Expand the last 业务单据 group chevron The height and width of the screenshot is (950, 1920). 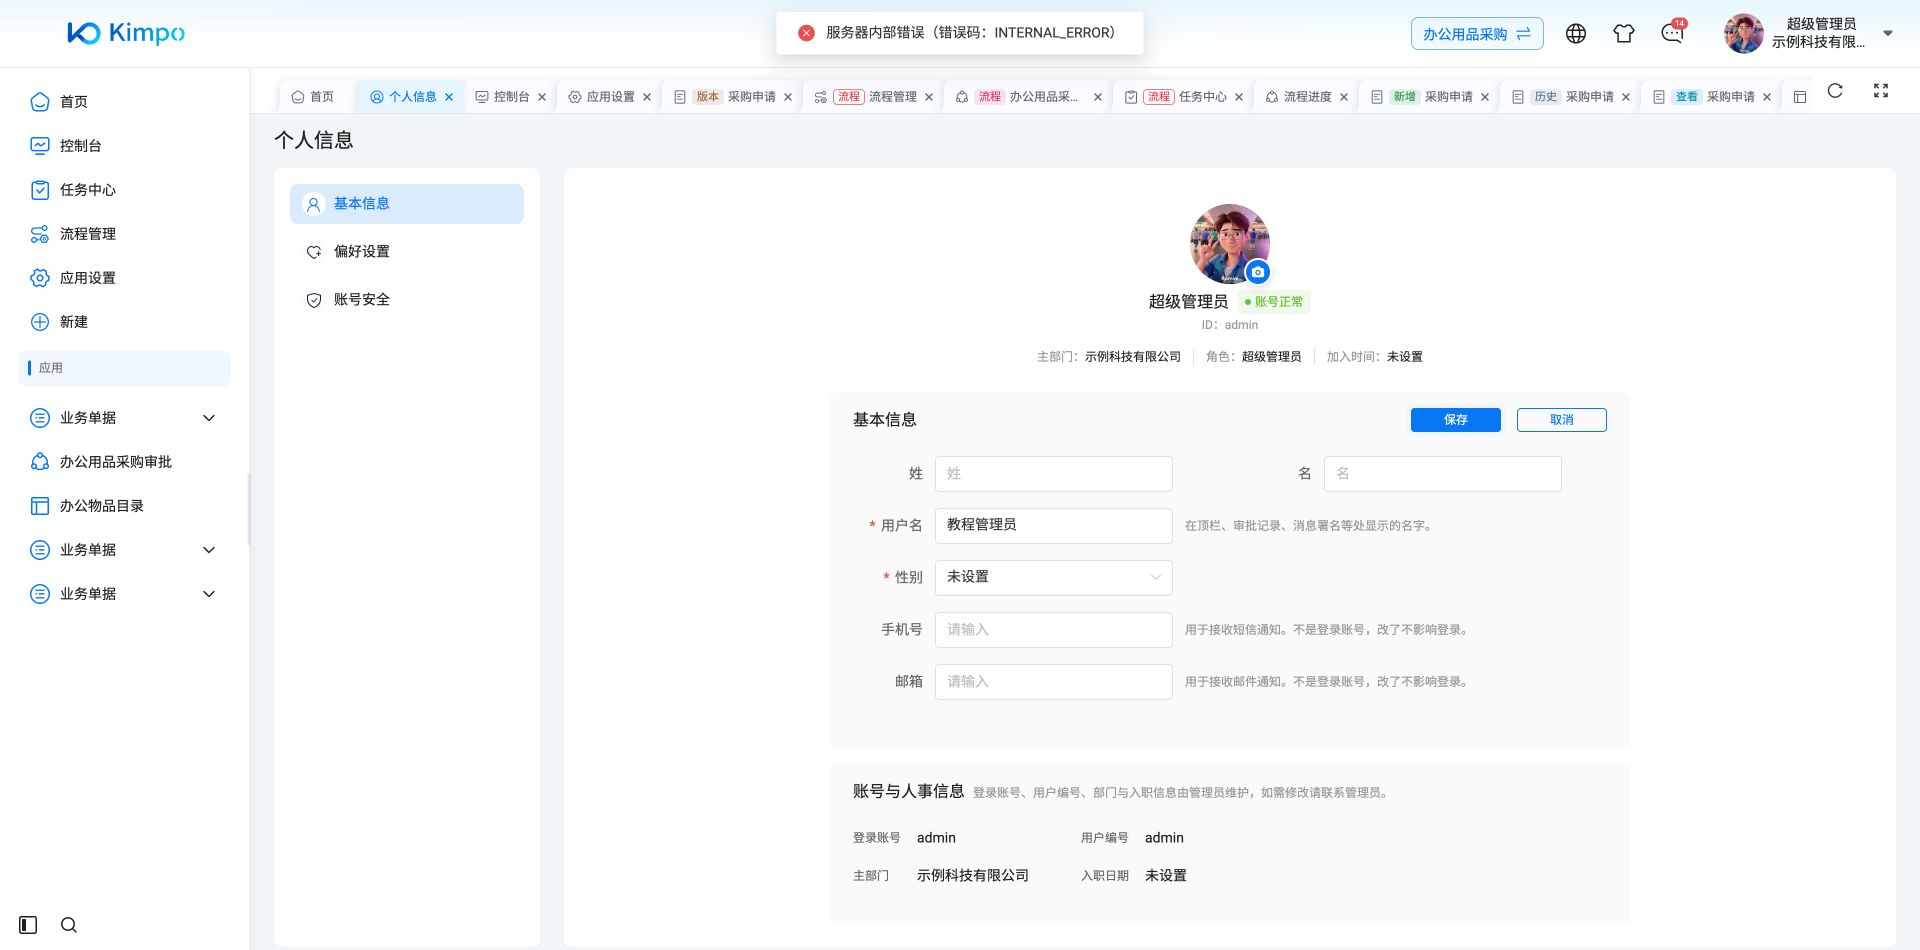pos(209,594)
